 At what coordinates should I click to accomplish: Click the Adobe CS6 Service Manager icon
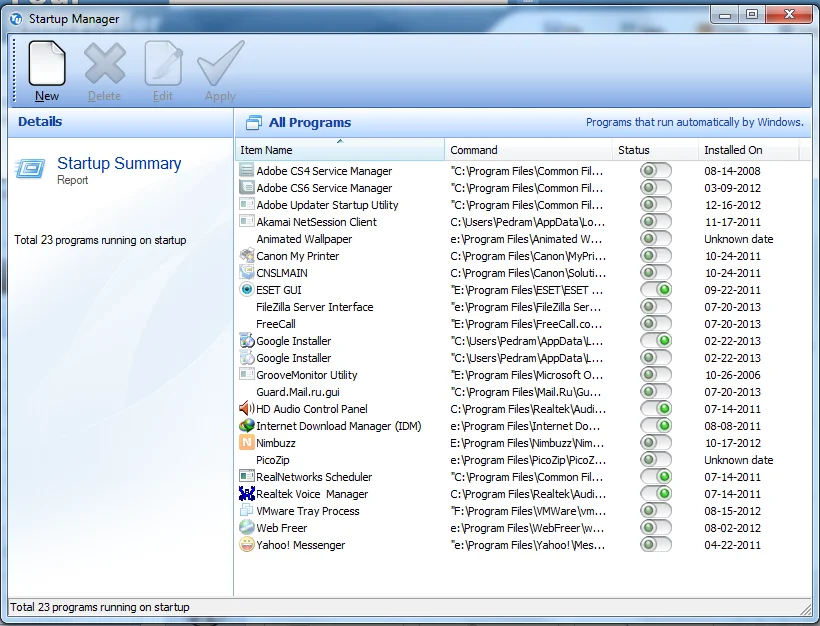tap(246, 187)
